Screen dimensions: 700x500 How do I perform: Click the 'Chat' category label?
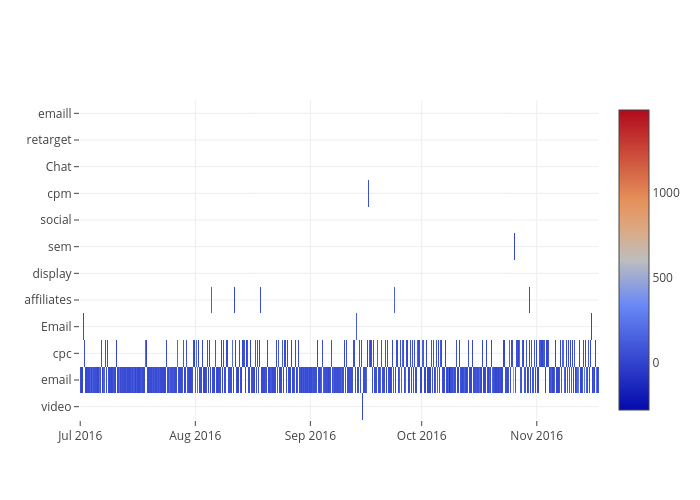click(x=58, y=166)
